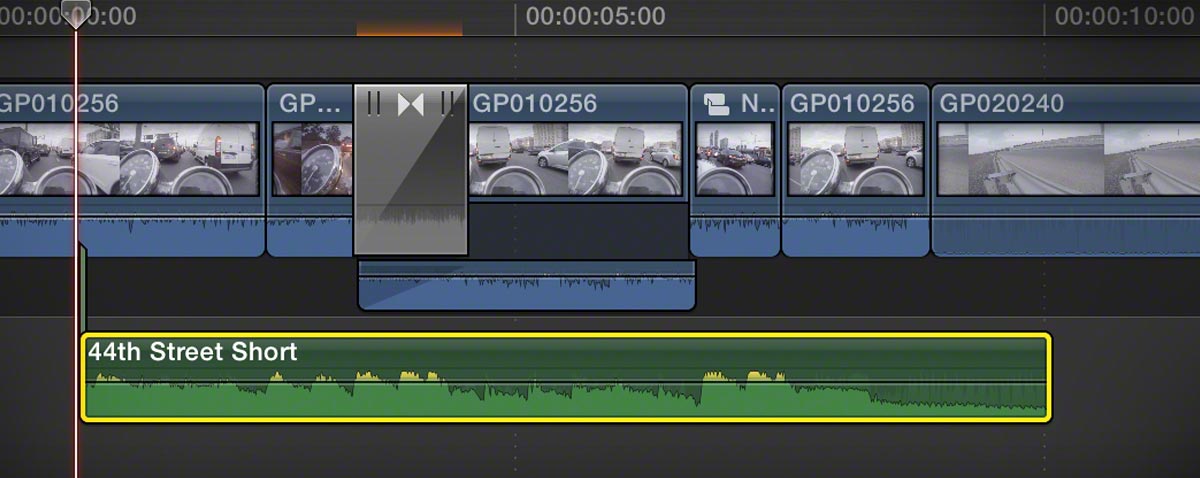
Task: Select the 44th Street Short audio clip title
Action: coord(192,352)
